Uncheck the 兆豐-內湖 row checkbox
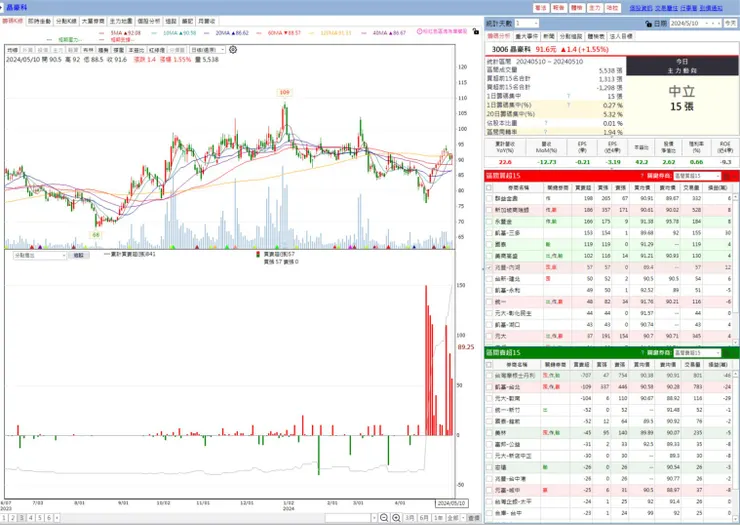 tap(489, 267)
